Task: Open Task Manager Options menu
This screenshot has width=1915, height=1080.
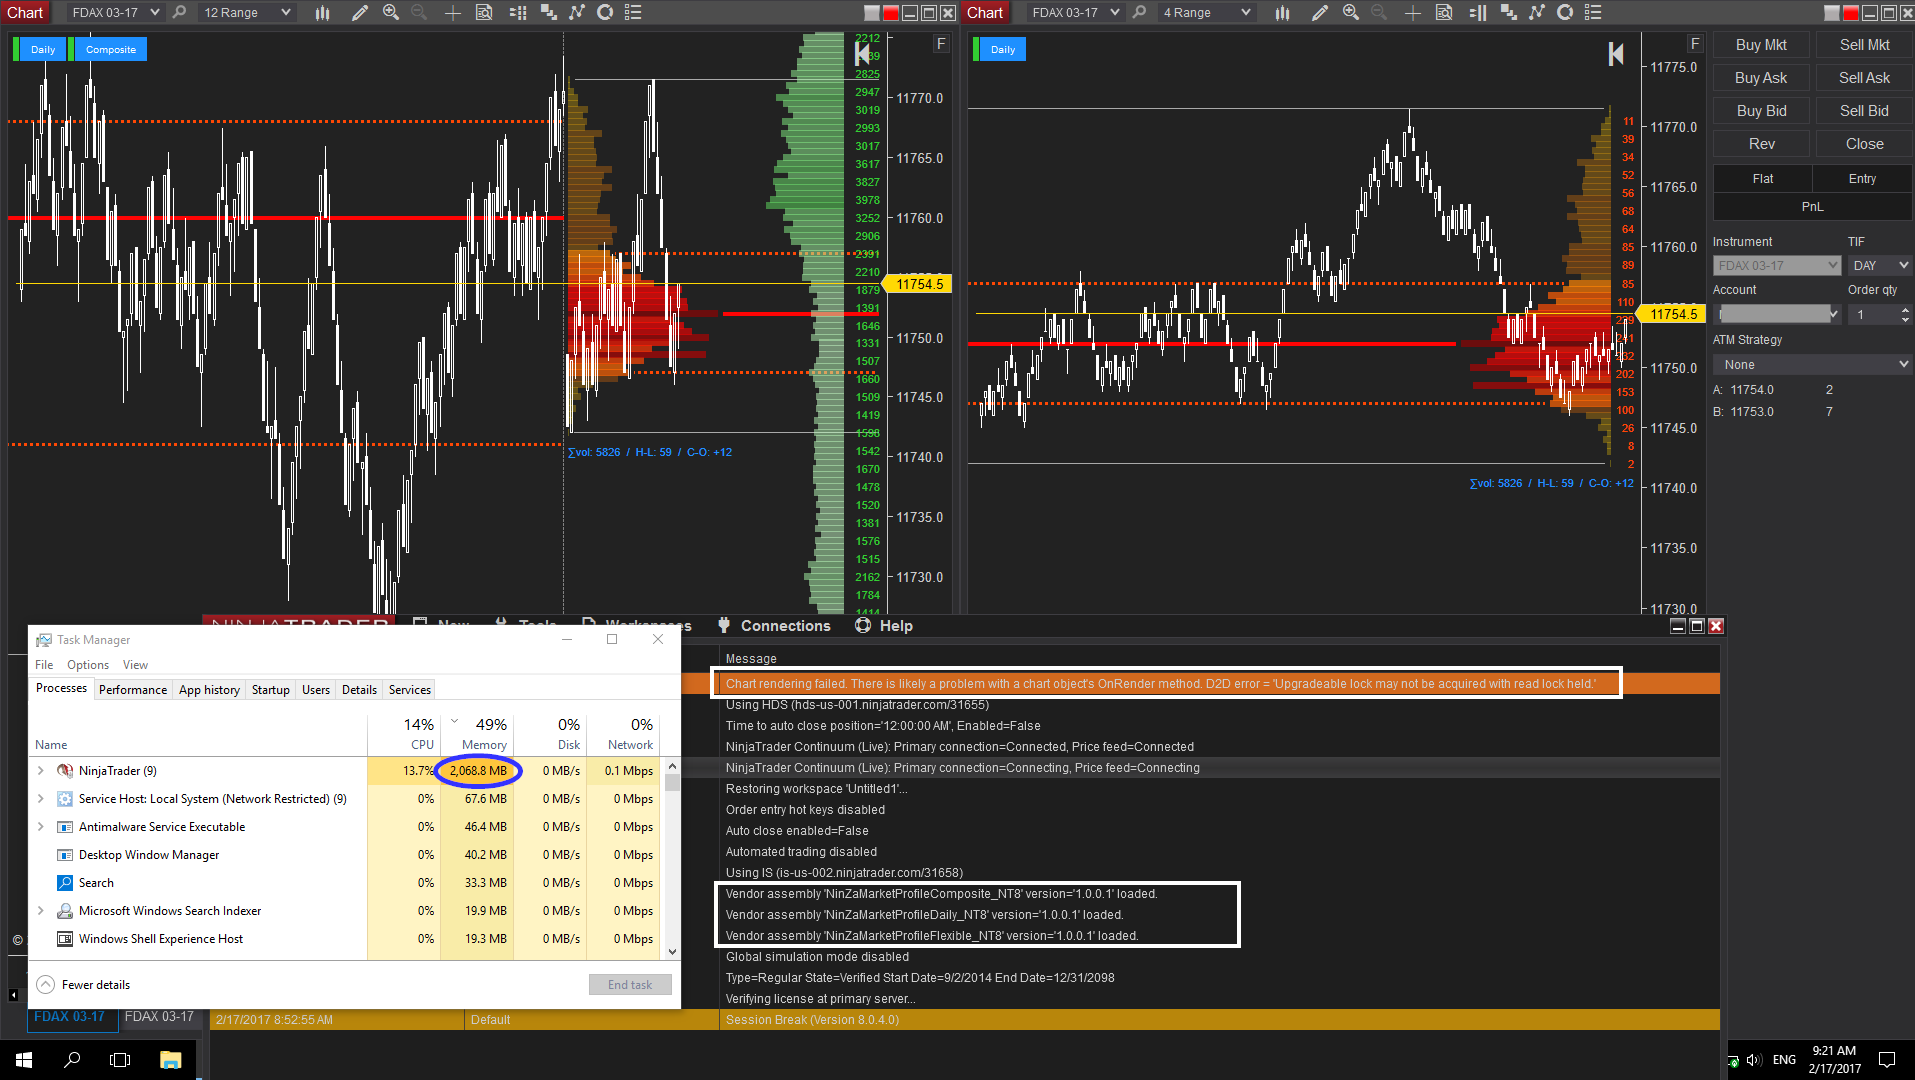Action: pyautogui.click(x=88, y=665)
